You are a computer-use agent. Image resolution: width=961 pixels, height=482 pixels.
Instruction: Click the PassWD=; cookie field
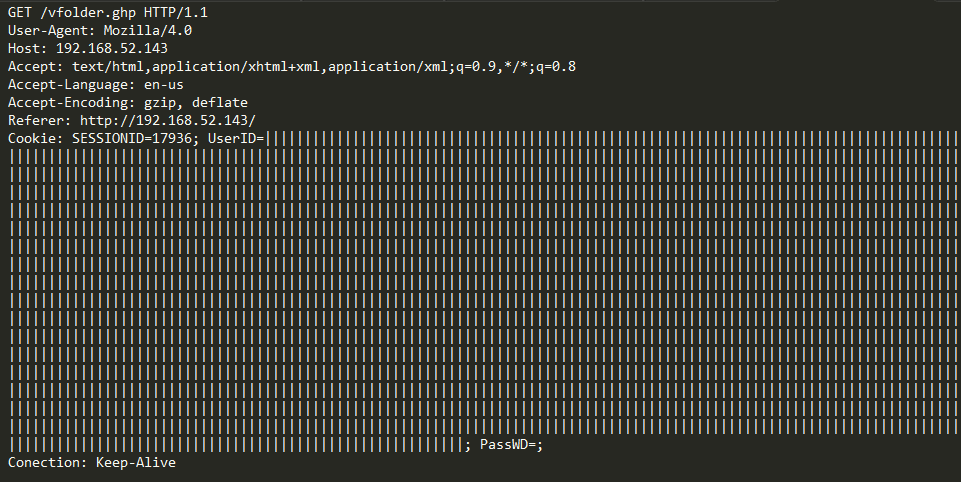[x=511, y=445]
